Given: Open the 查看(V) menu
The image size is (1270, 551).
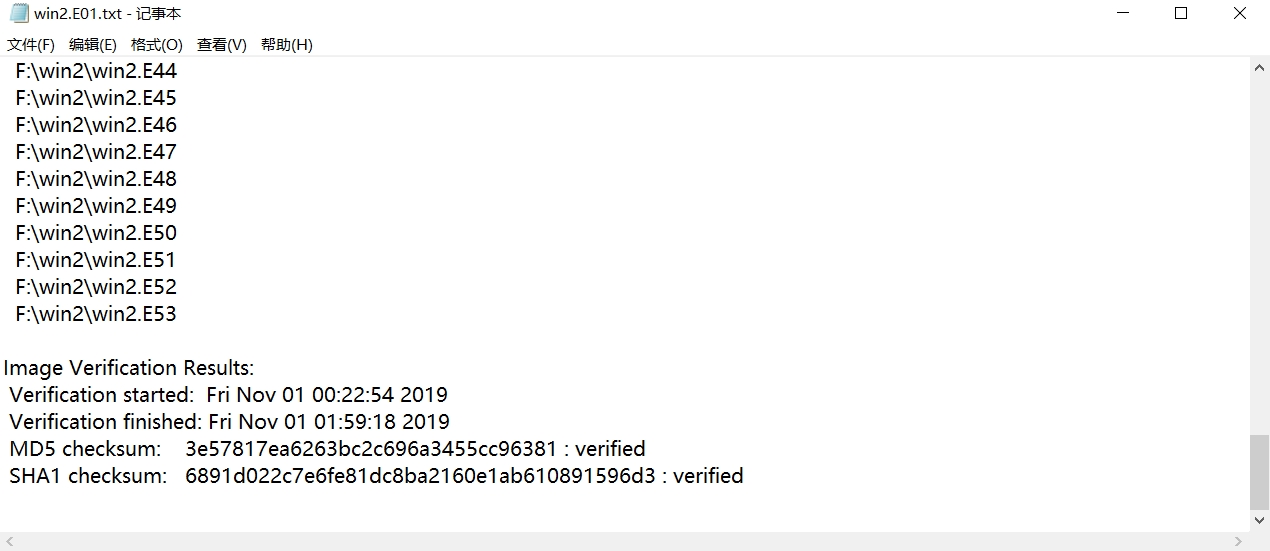Looking at the screenshot, I should coord(222,45).
